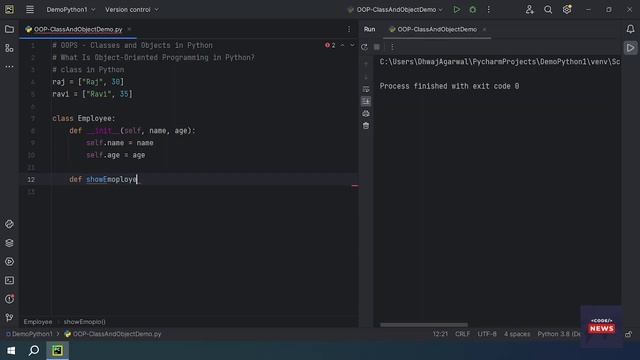Toggle read-only lock icon in status bar

pos(629,334)
